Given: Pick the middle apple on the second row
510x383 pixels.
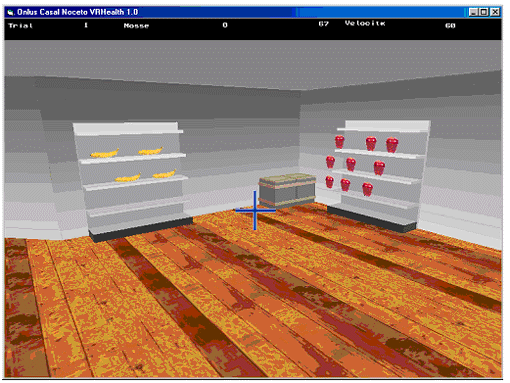Looking at the screenshot, I should [351, 164].
